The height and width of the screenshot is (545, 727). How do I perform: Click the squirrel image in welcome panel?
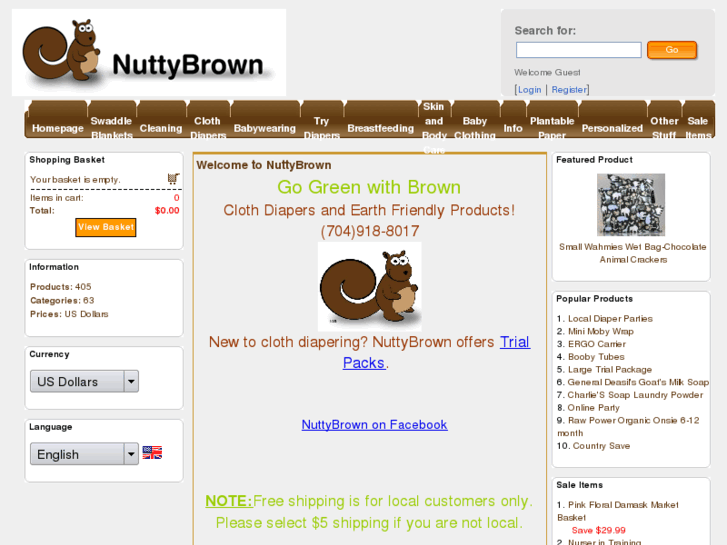(370, 287)
